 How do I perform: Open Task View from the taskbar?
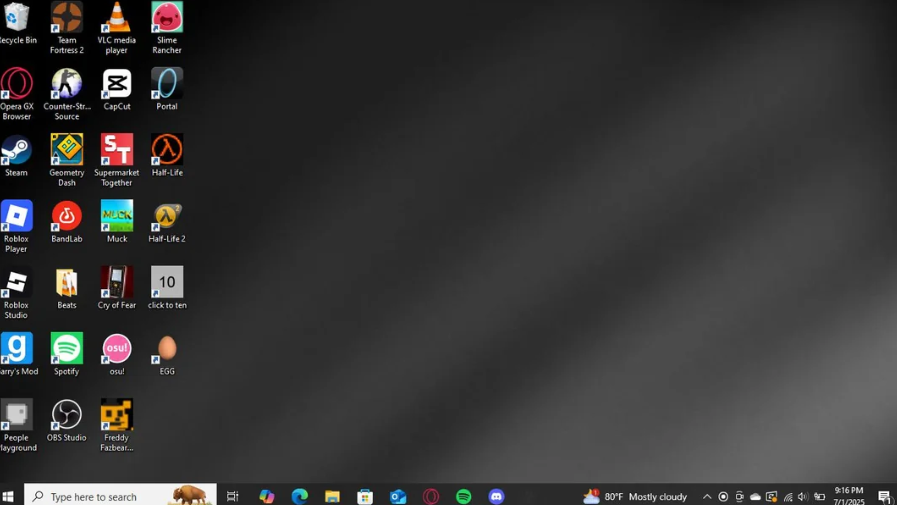[232, 496]
